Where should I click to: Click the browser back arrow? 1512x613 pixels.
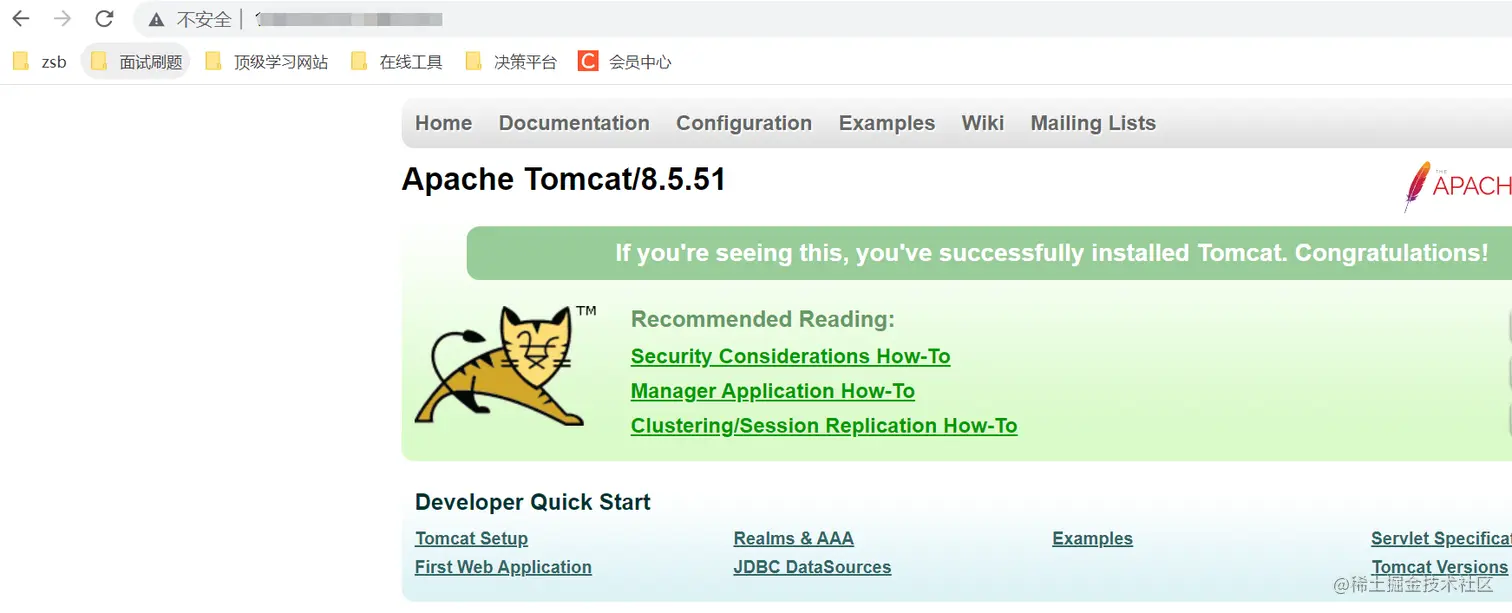click(21, 19)
